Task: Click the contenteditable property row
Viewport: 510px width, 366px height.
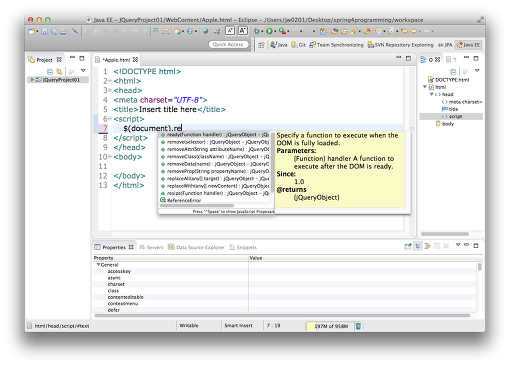Action: pos(285,297)
